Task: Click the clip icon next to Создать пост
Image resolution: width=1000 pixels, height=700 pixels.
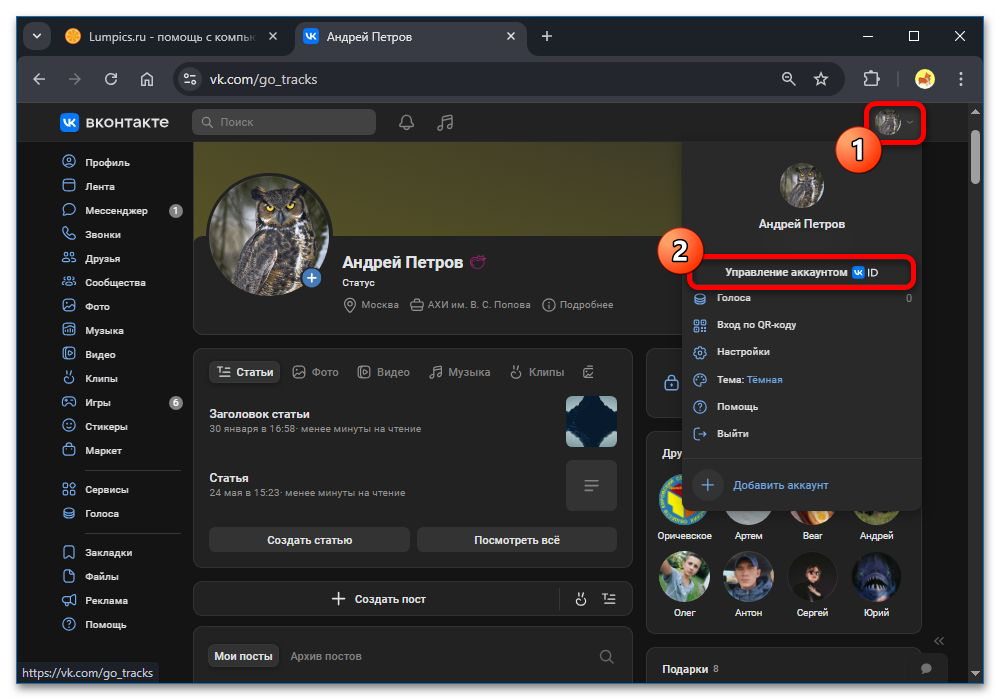Action: click(580, 599)
